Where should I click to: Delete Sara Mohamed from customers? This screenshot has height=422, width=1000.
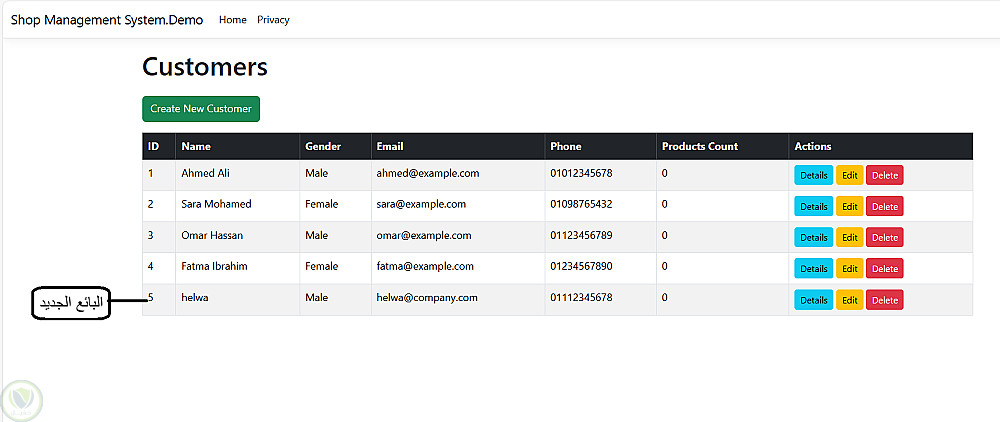click(x=884, y=206)
